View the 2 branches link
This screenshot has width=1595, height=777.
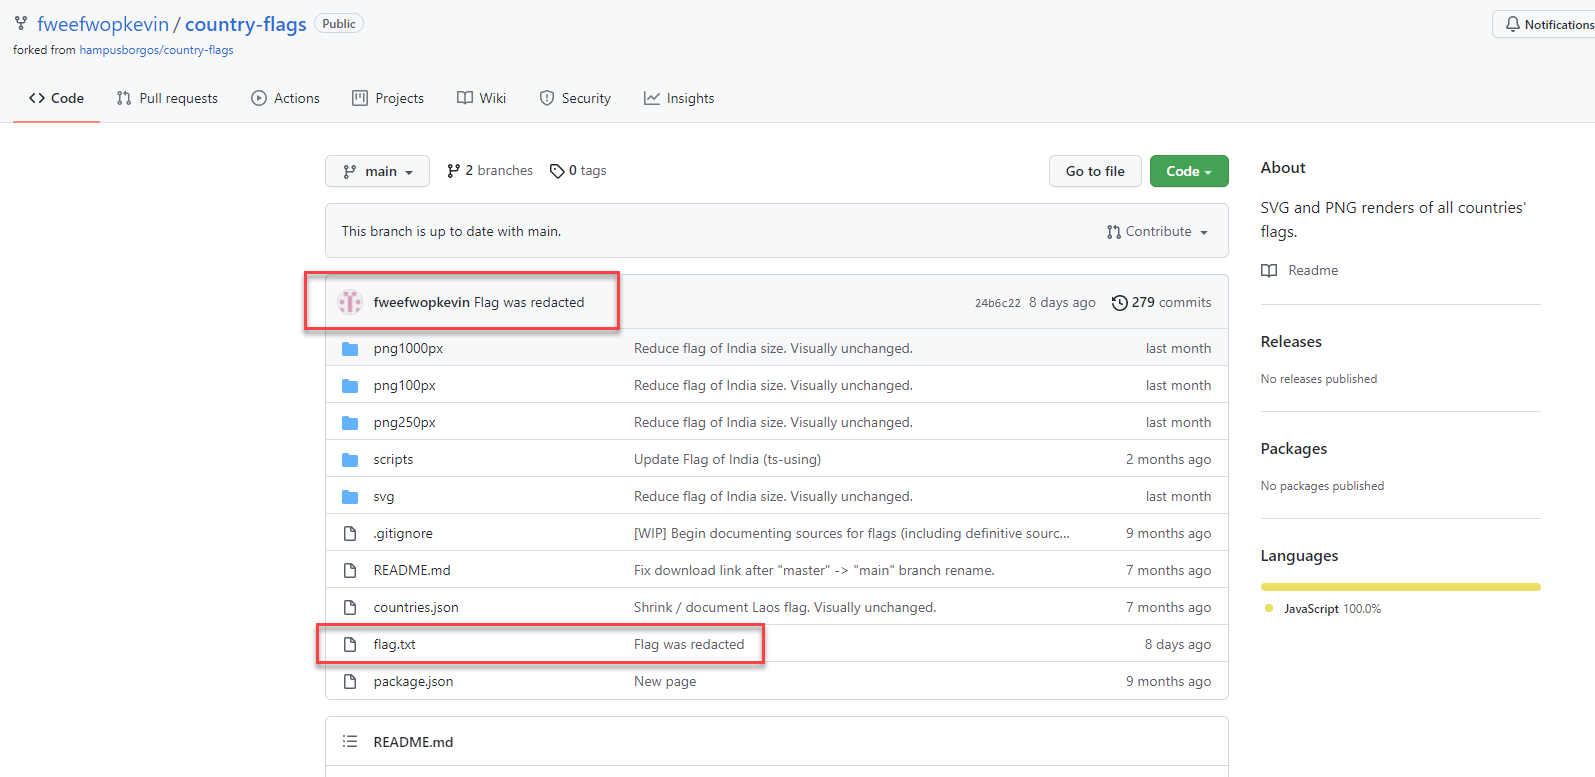490,171
